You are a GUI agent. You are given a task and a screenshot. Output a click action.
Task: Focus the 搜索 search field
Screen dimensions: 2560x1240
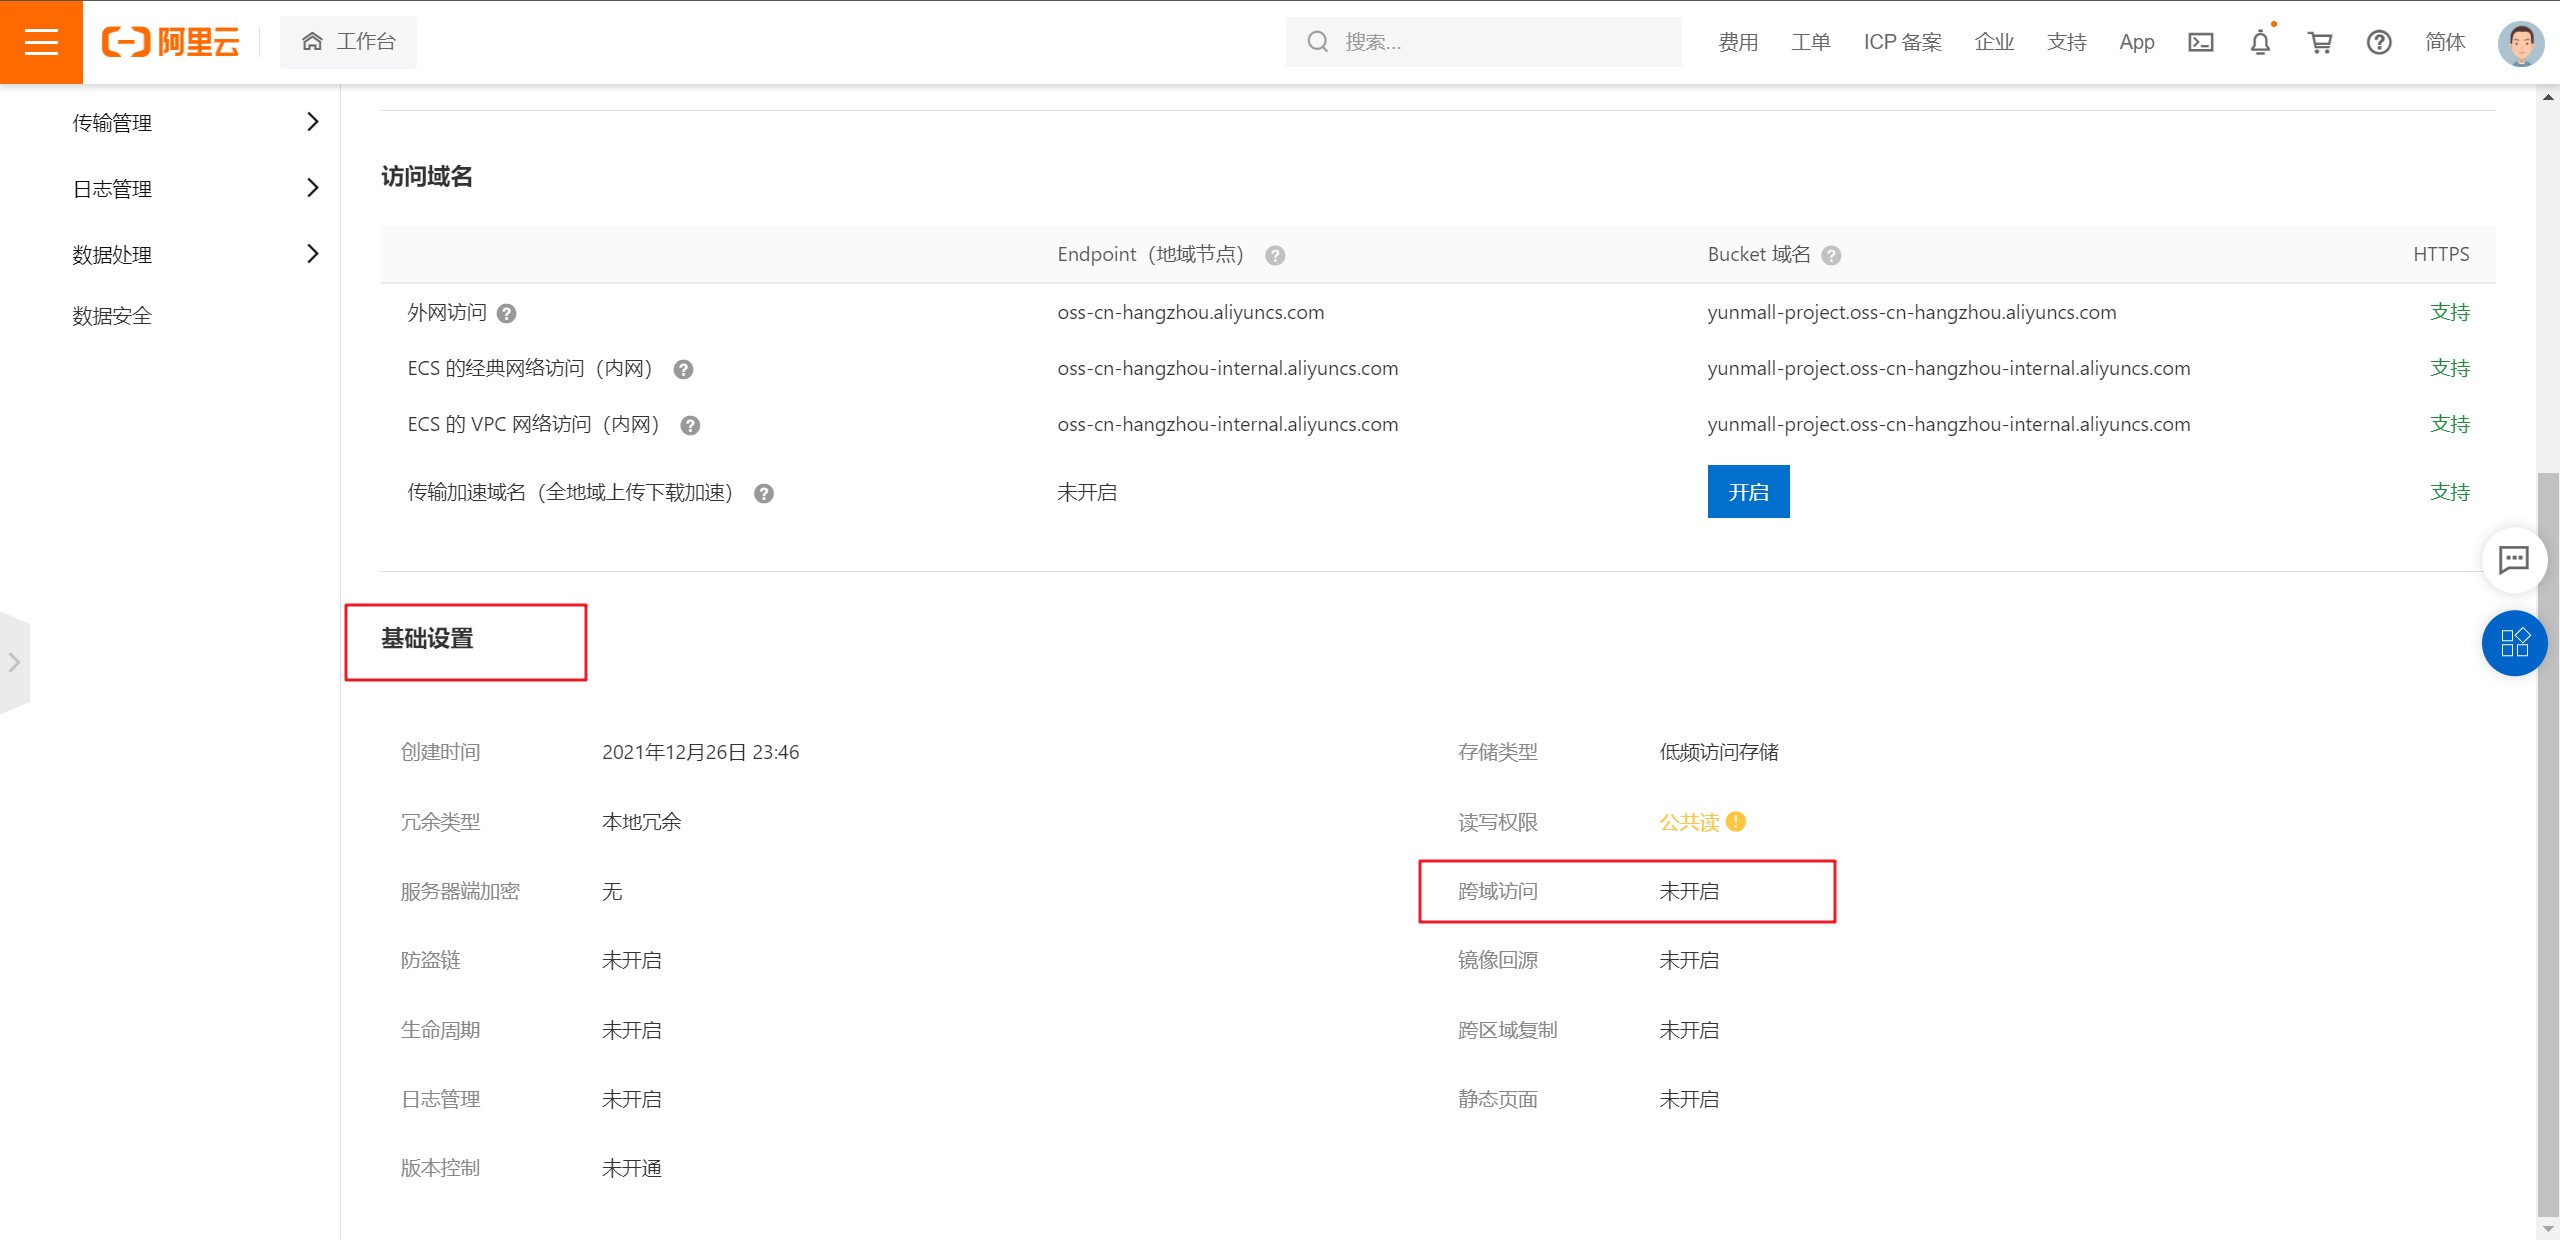1484,42
